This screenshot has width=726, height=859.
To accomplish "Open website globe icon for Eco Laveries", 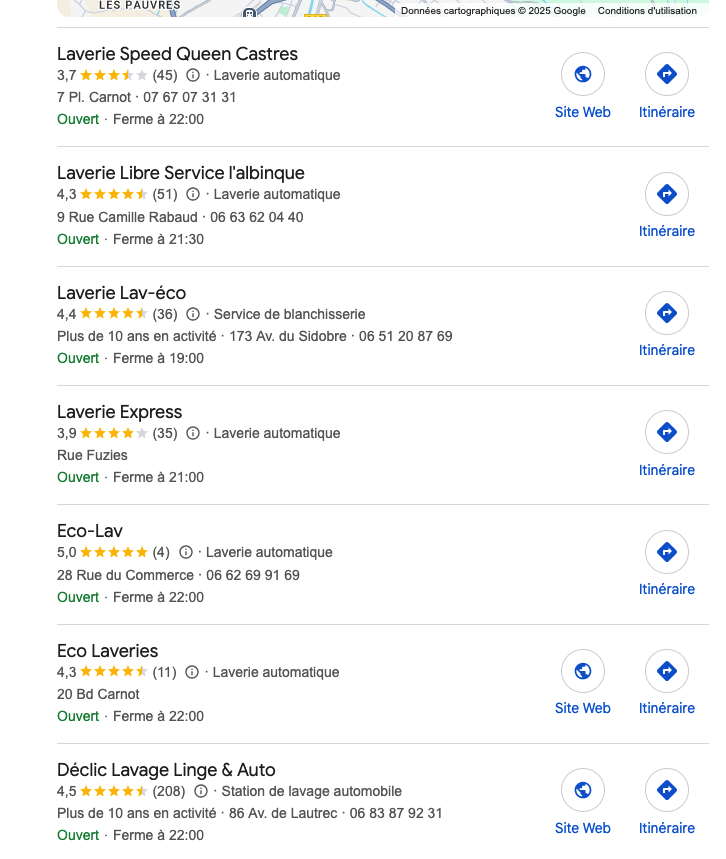I will tap(583, 671).
